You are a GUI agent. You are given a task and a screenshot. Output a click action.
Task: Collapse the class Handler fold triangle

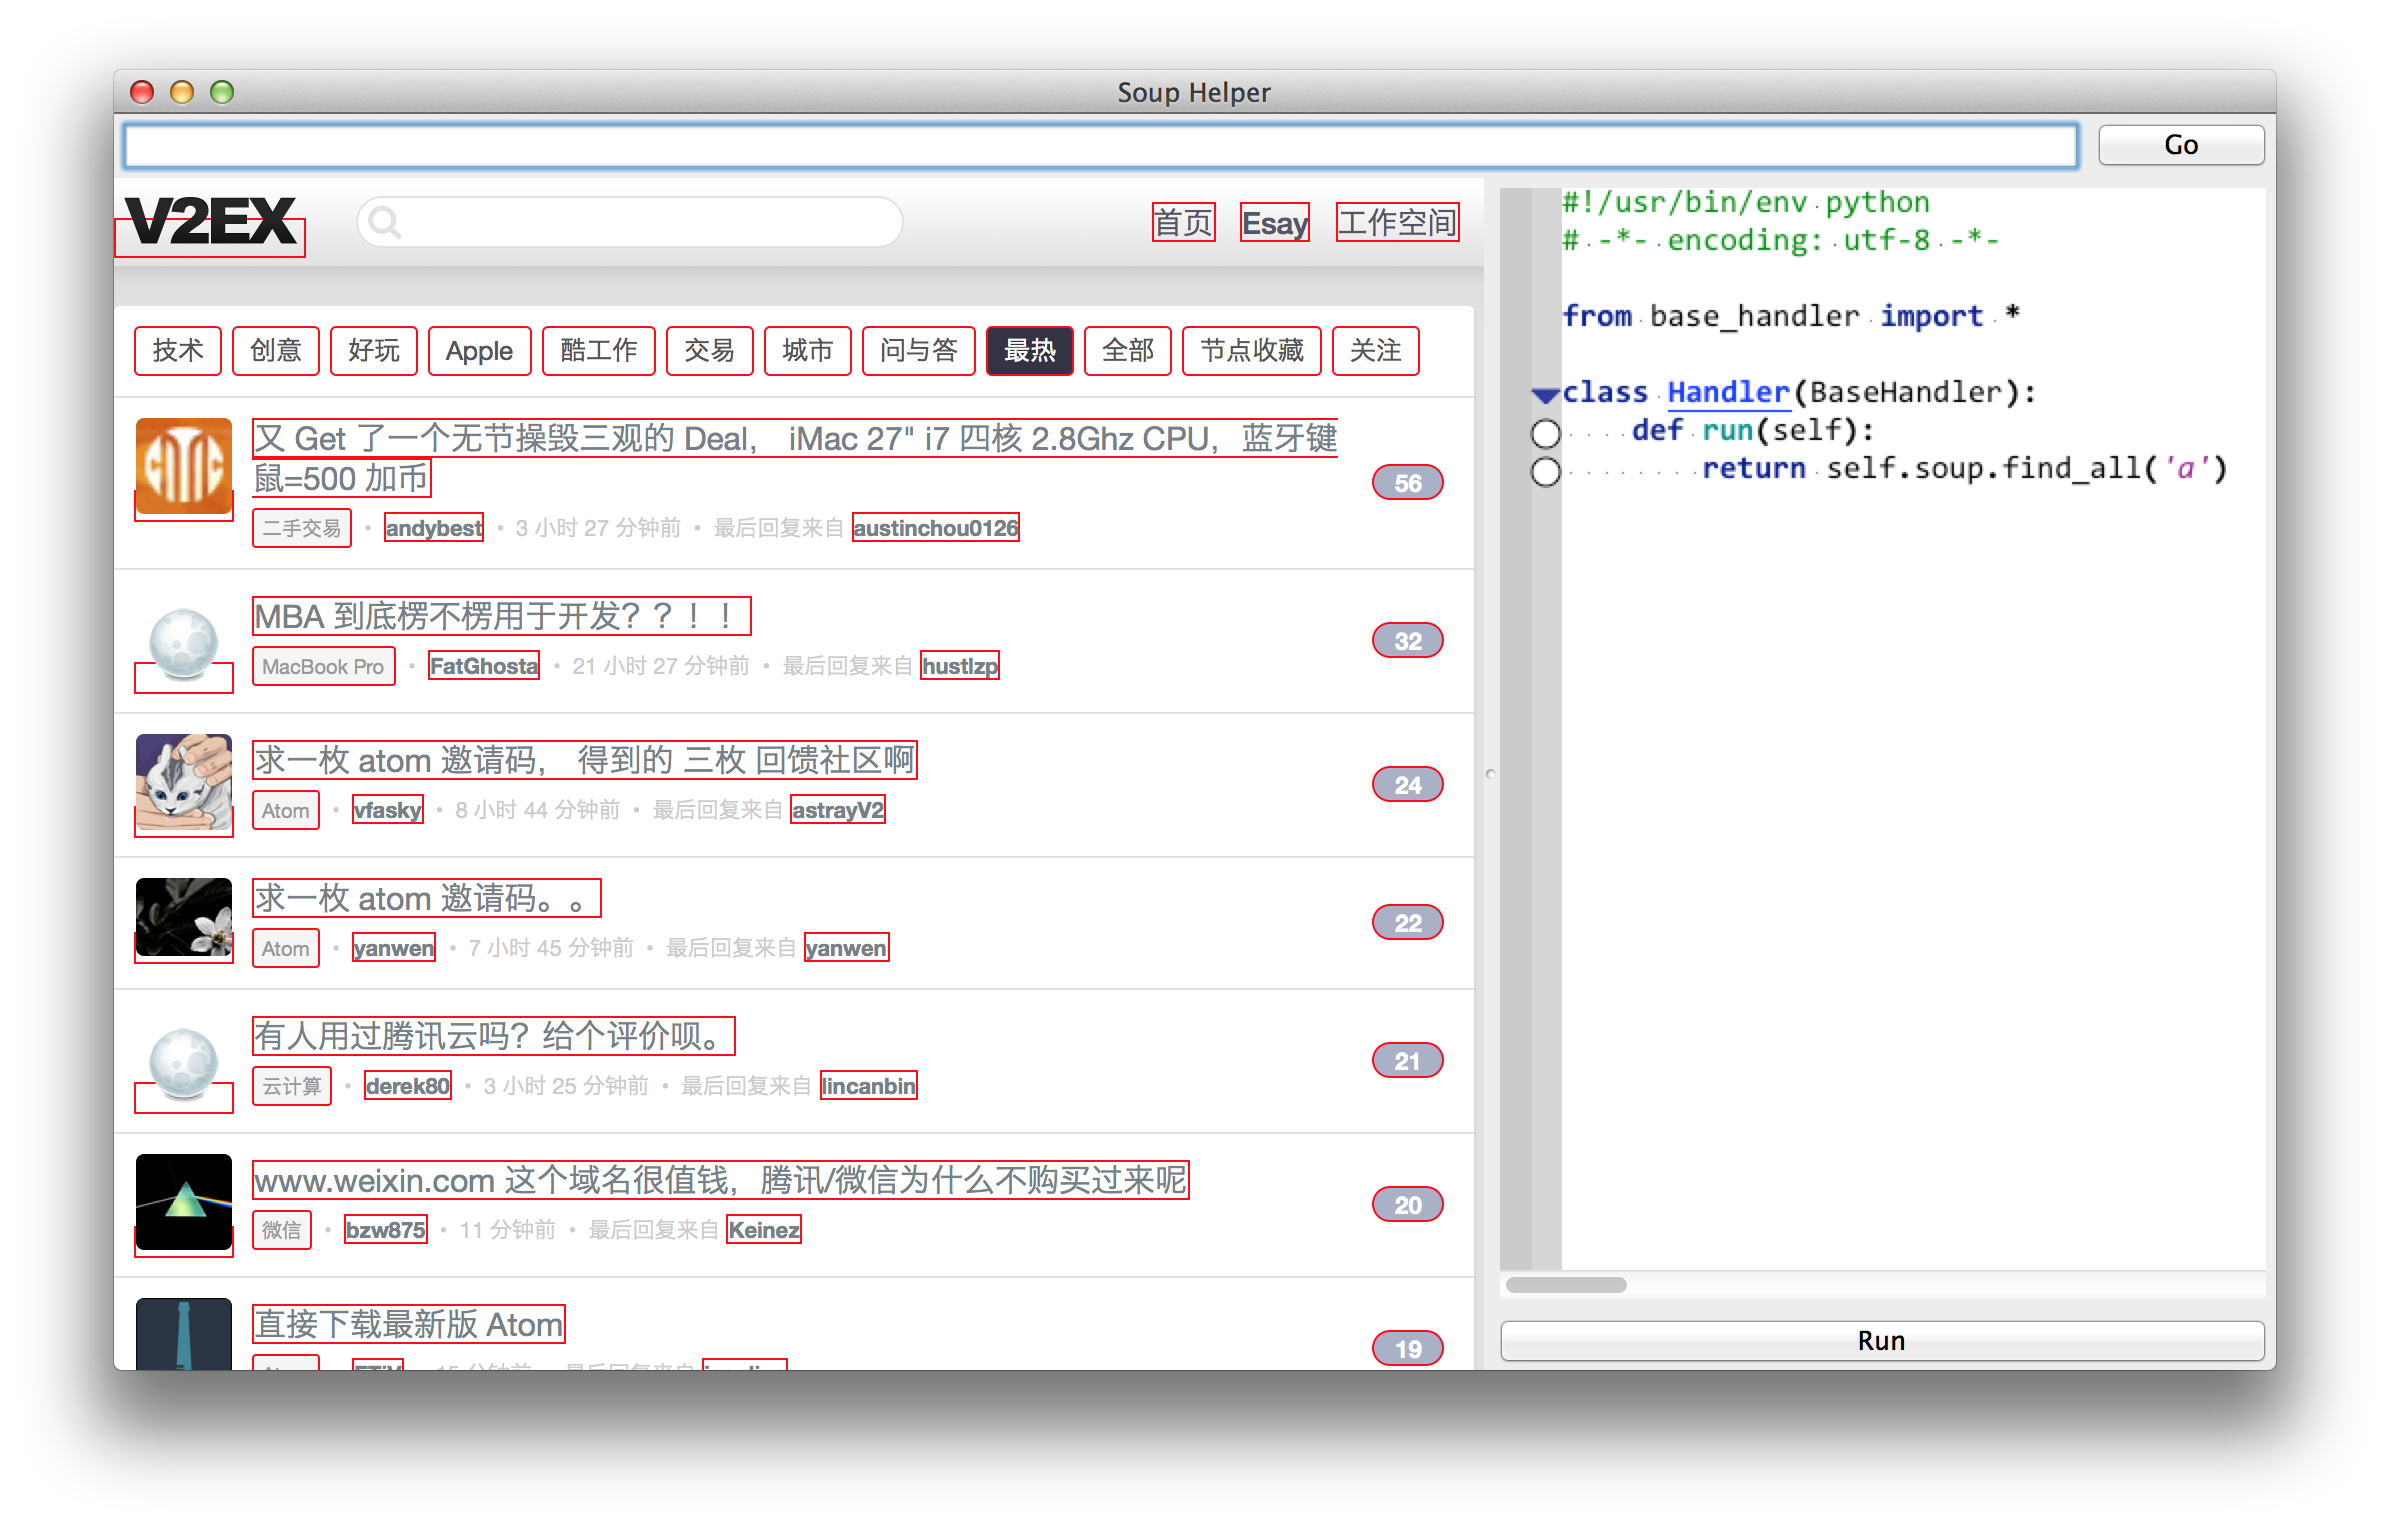1546,394
